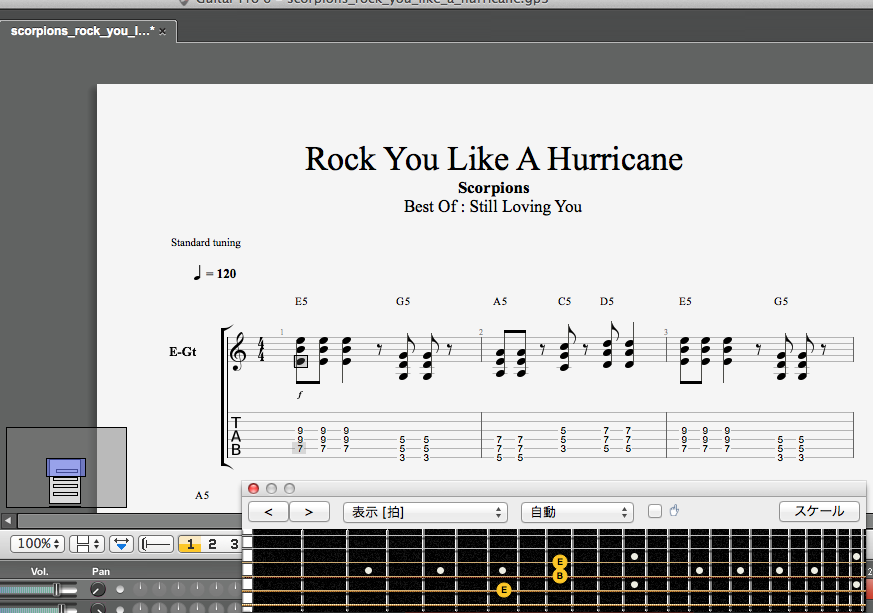Open the page layout mode dropdown

click(87, 543)
